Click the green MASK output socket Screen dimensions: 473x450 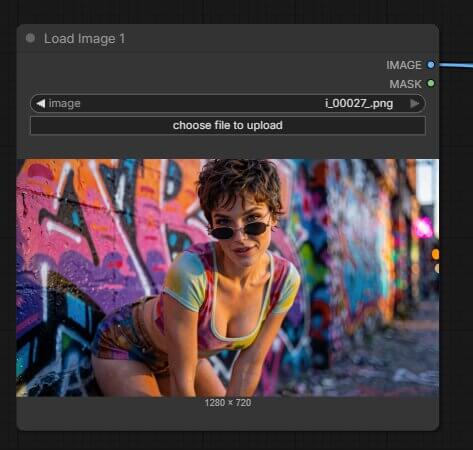click(431, 83)
